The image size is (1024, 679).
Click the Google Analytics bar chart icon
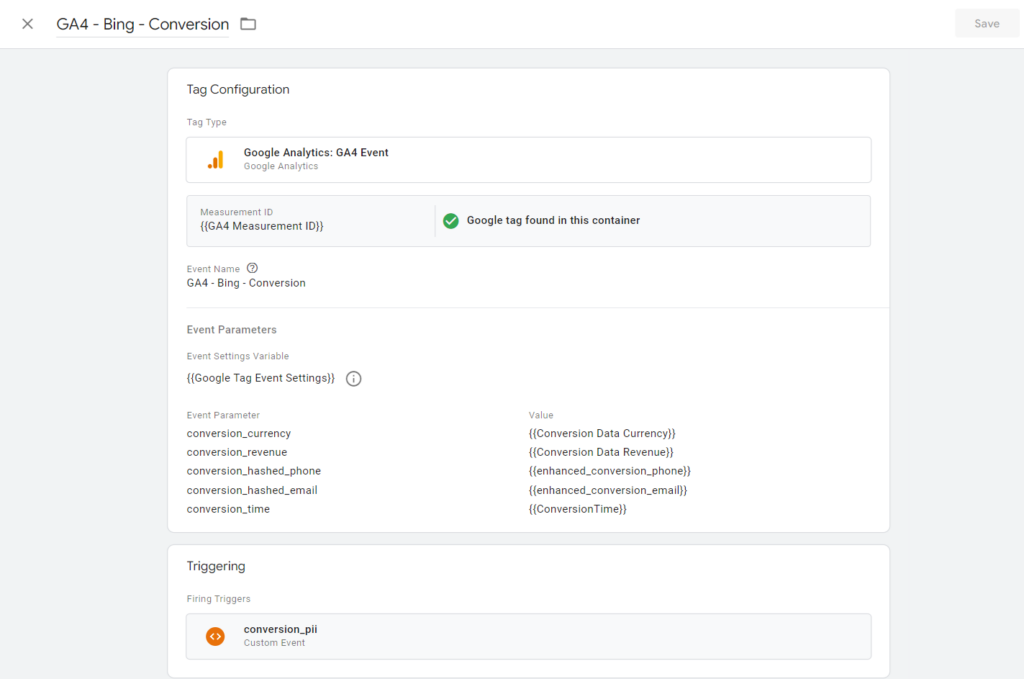click(215, 160)
